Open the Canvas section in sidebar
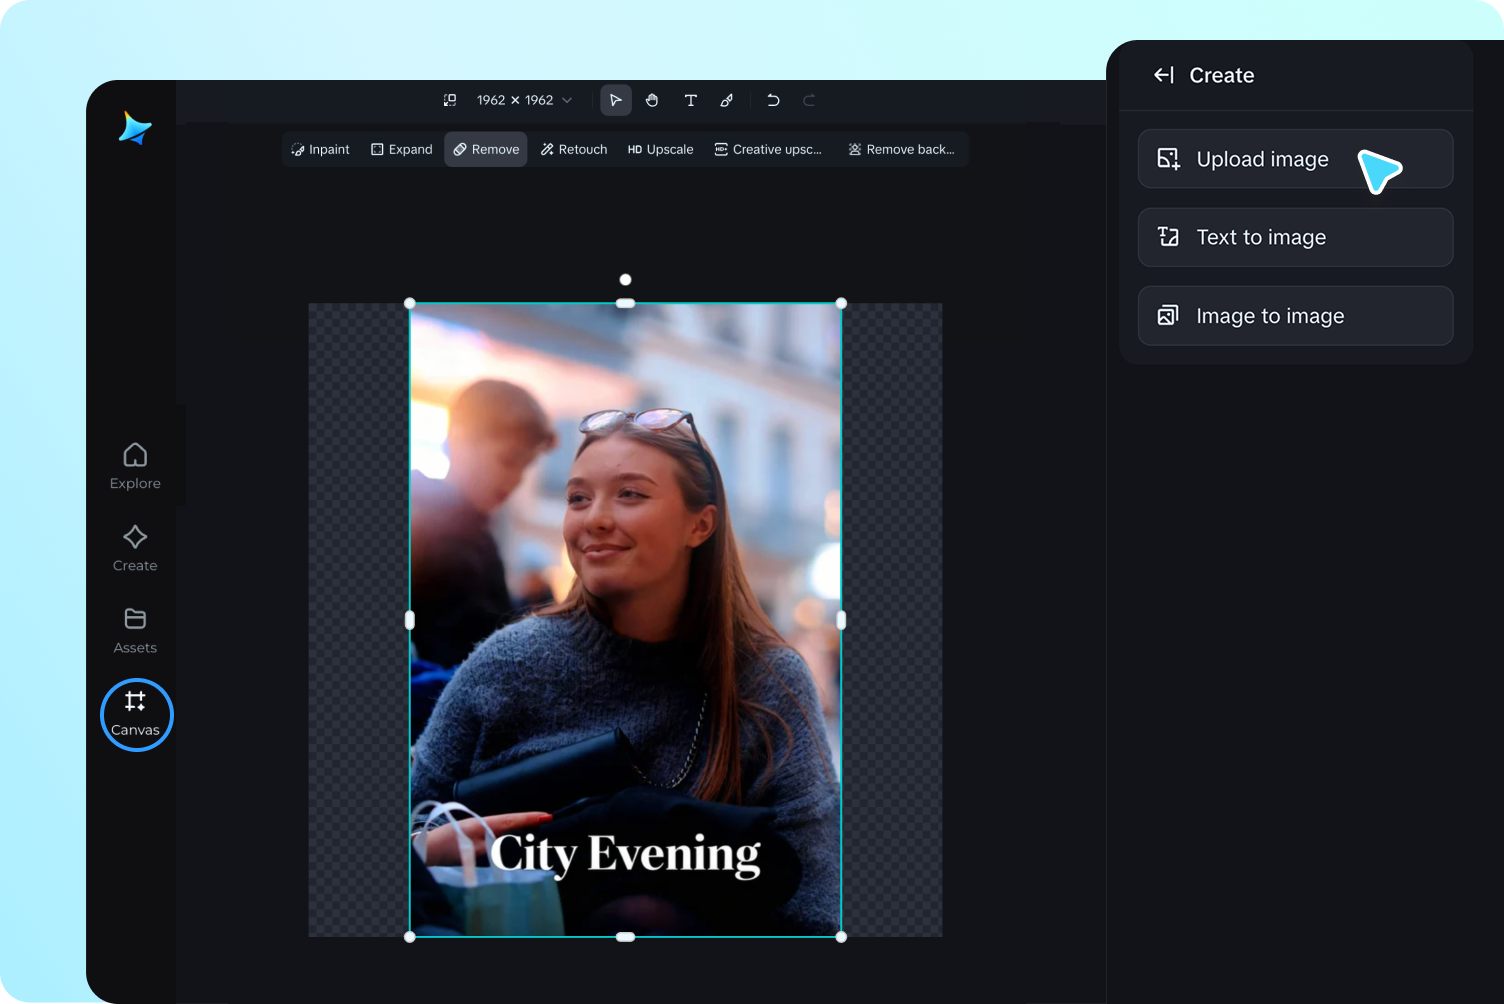The height and width of the screenshot is (1004, 1504). coord(136,714)
